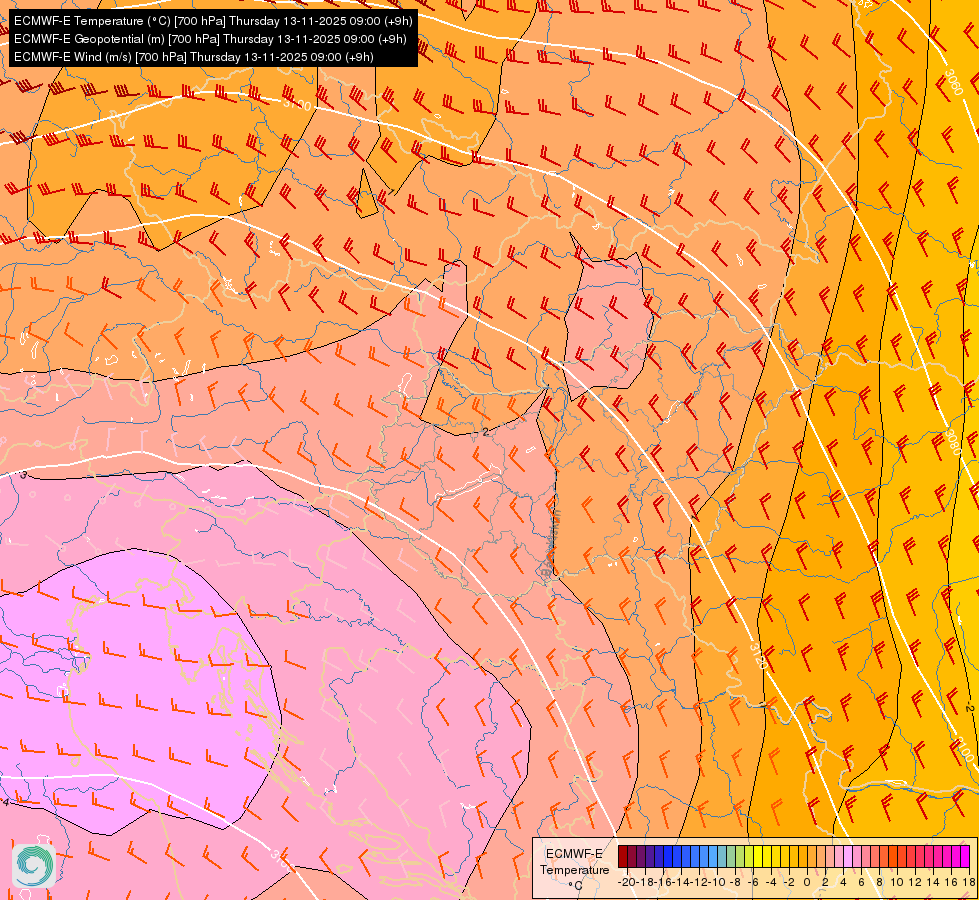Click the '8' label on the legend scale

[879, 882]
